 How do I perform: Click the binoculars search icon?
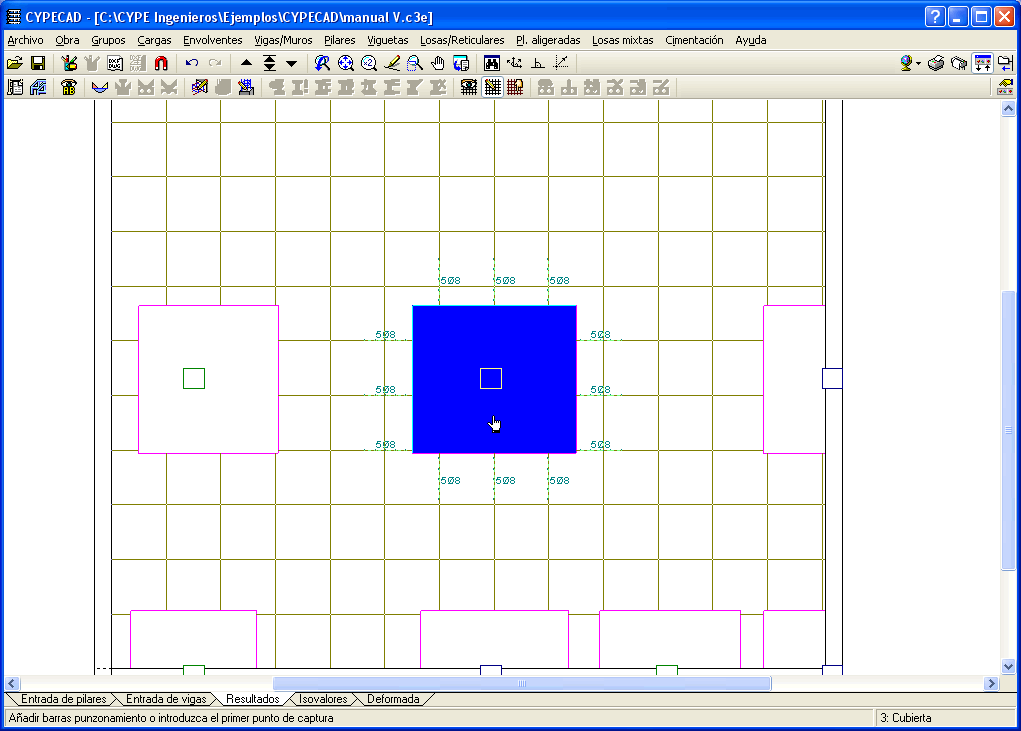(492, 63)
